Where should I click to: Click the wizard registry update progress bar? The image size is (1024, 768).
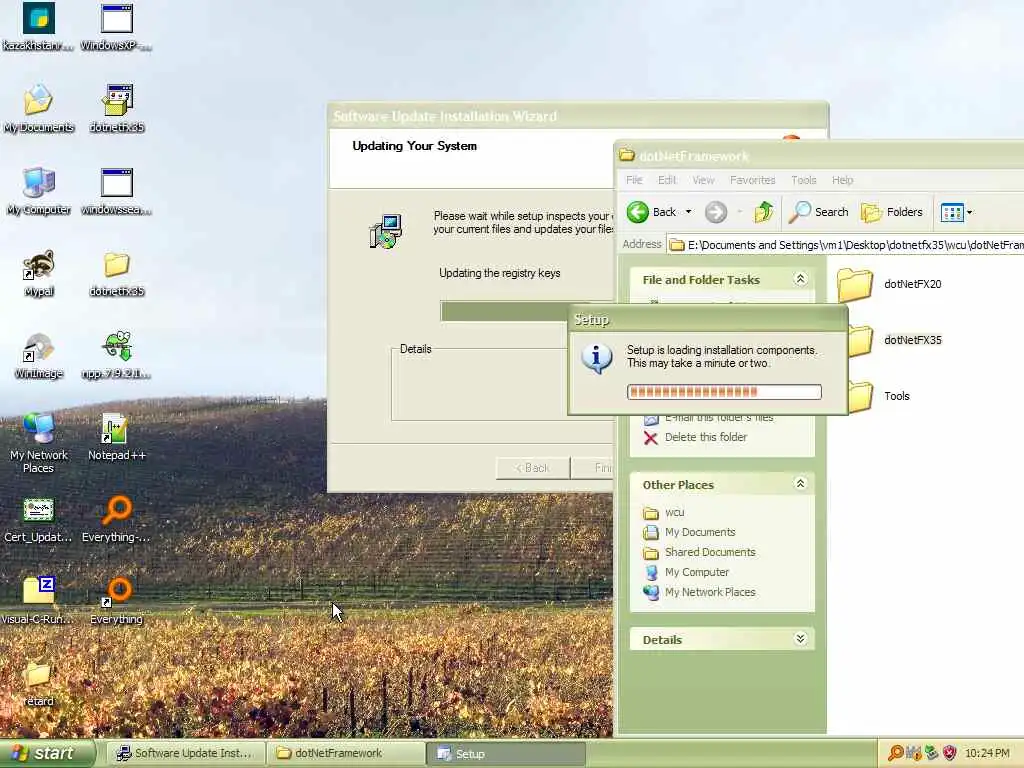coord(505,312)
